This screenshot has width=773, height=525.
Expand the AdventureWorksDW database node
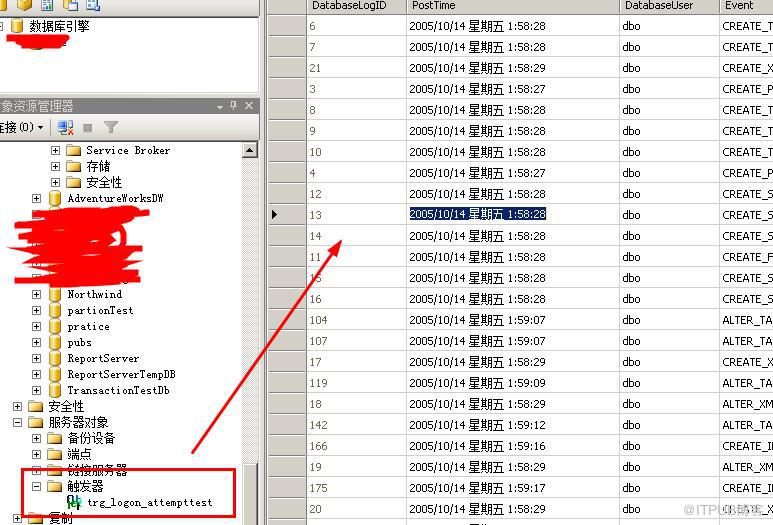(36, 198)
